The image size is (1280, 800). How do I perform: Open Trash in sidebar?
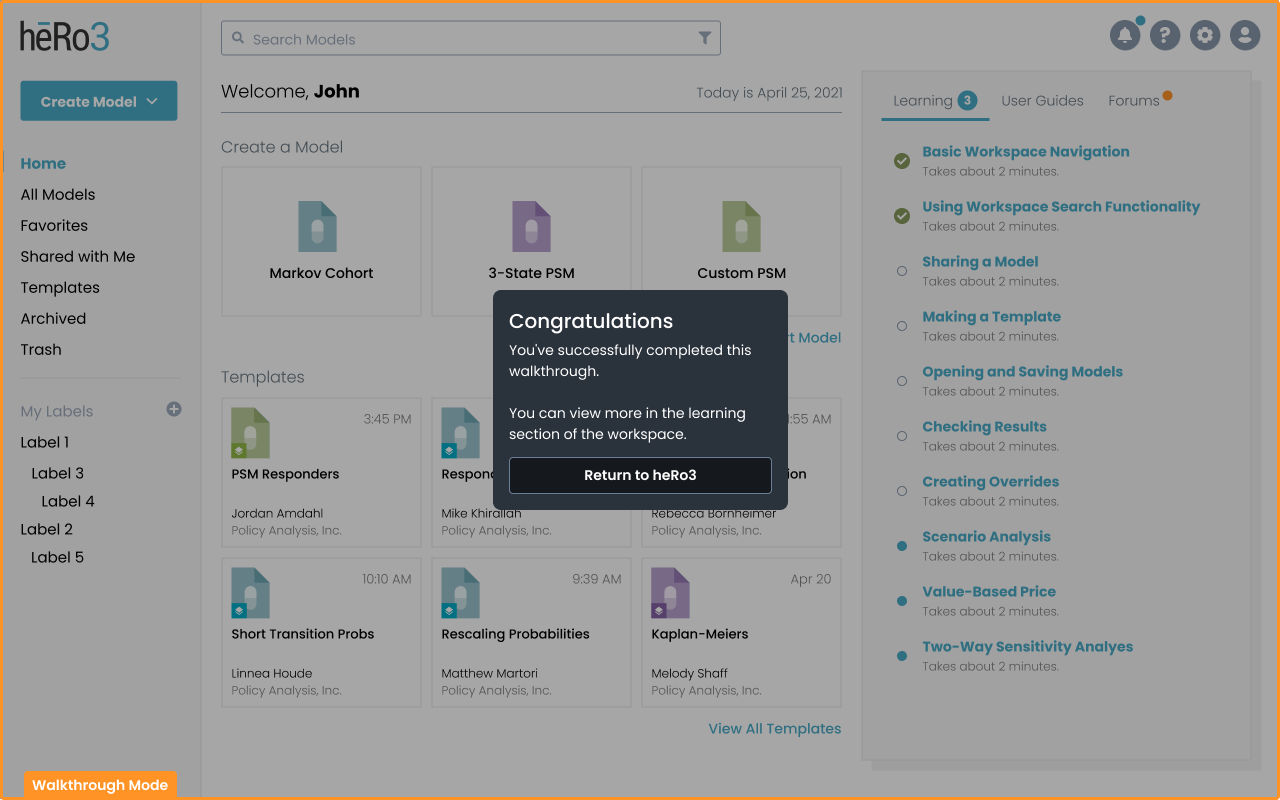click(x=41, y=349)
